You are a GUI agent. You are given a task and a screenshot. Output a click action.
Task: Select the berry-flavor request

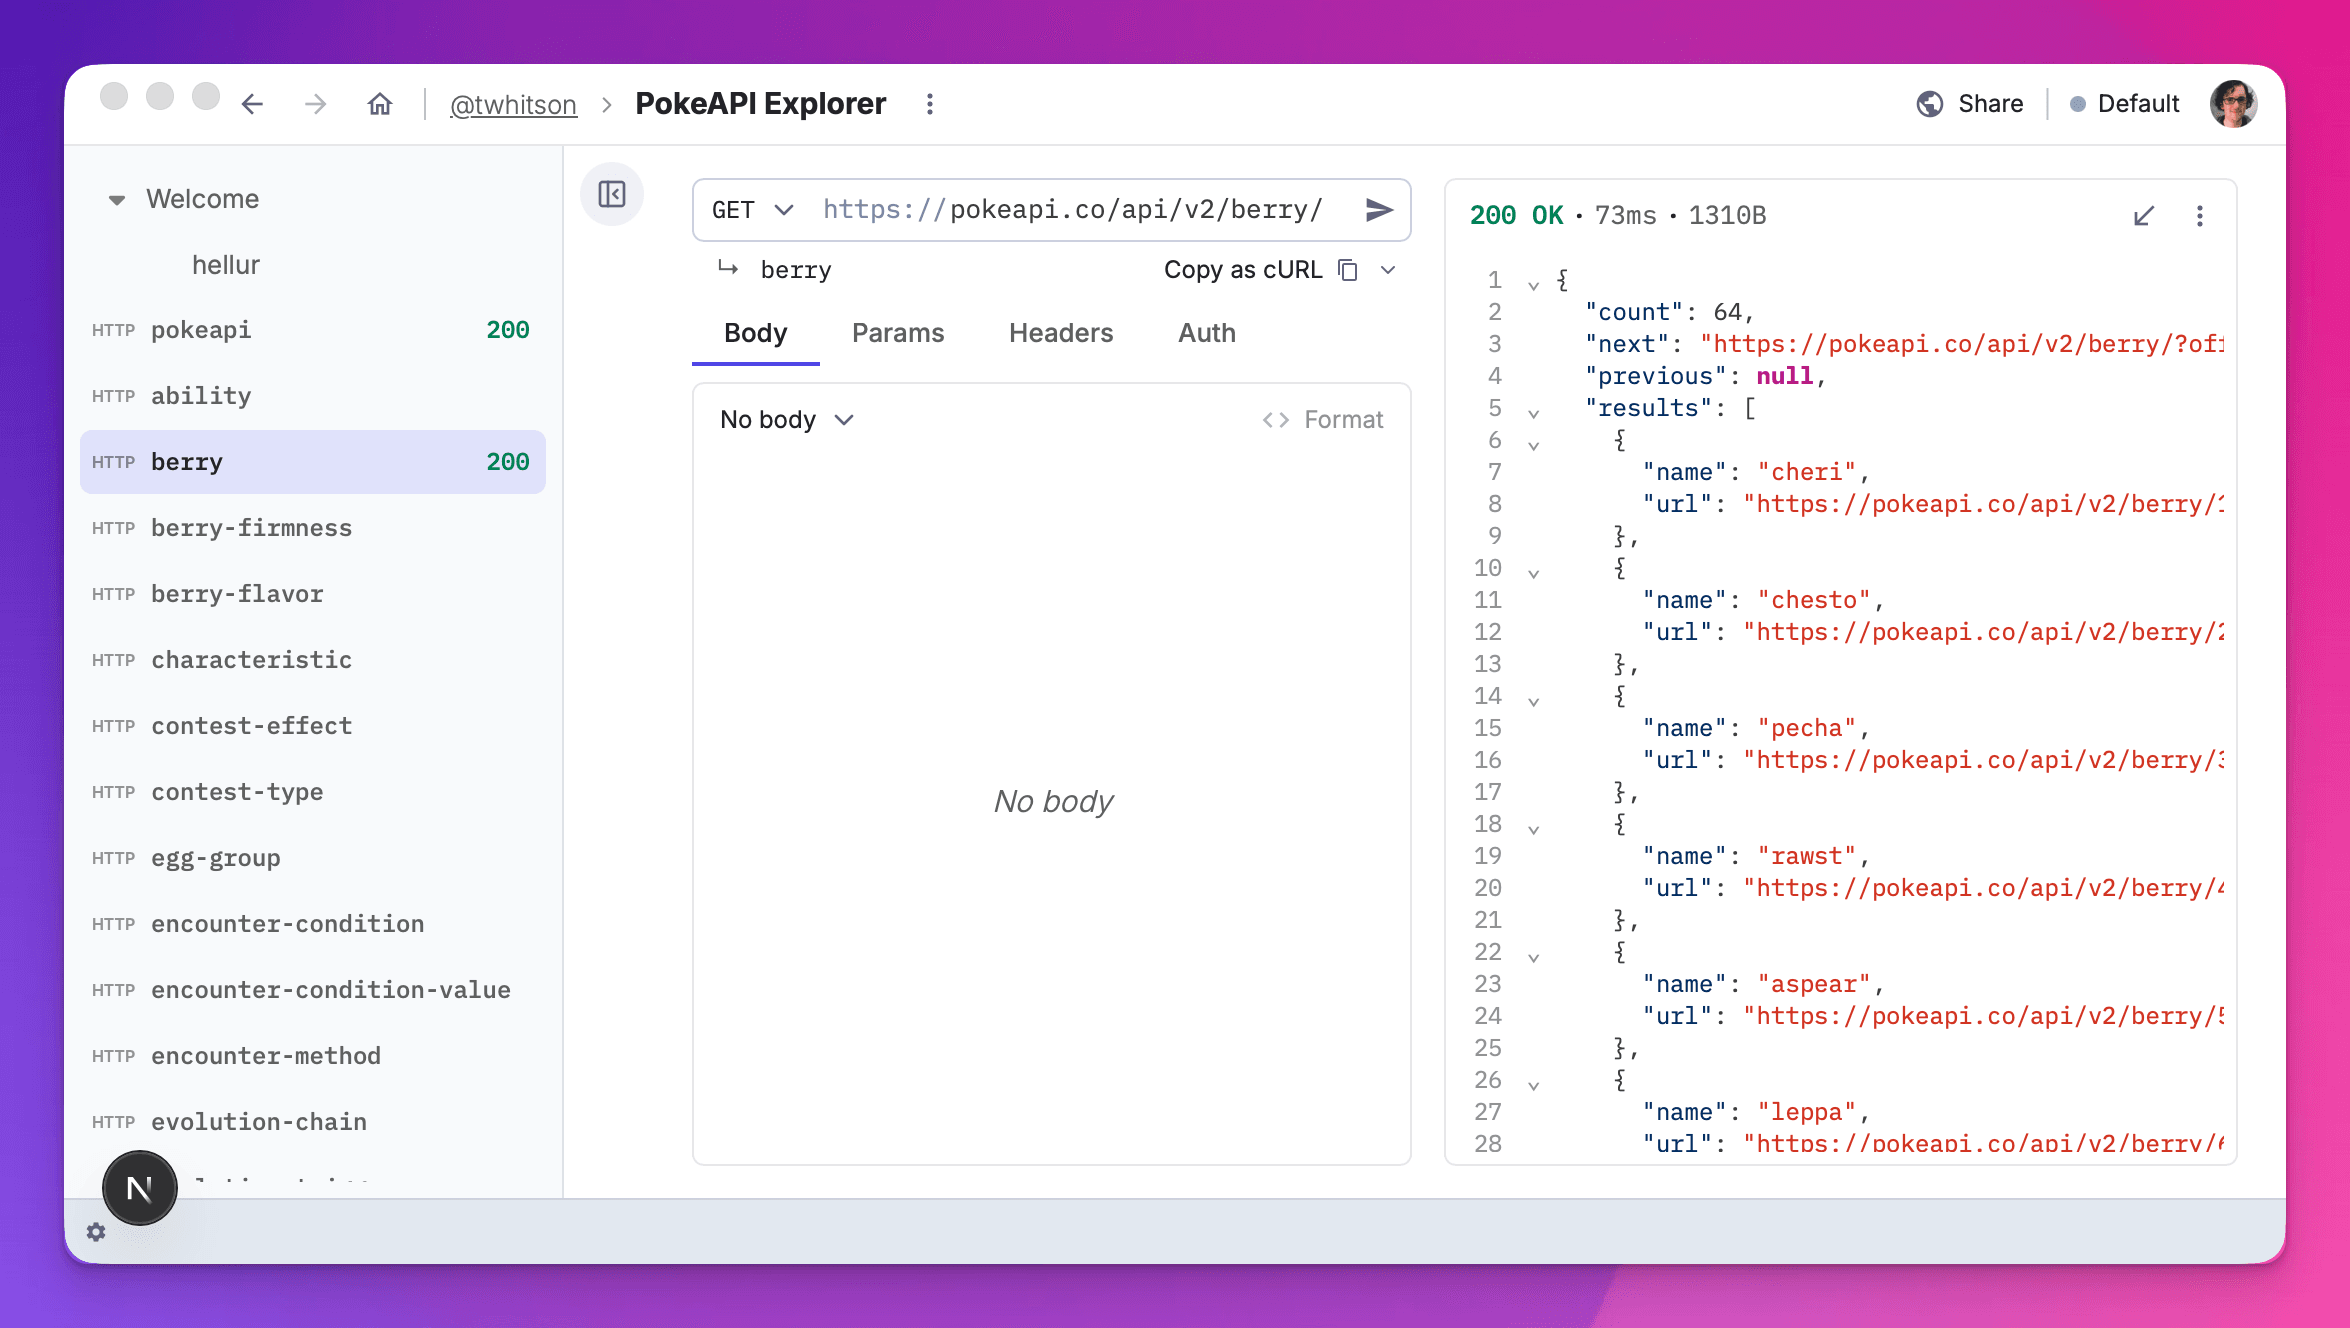(237, 593)
